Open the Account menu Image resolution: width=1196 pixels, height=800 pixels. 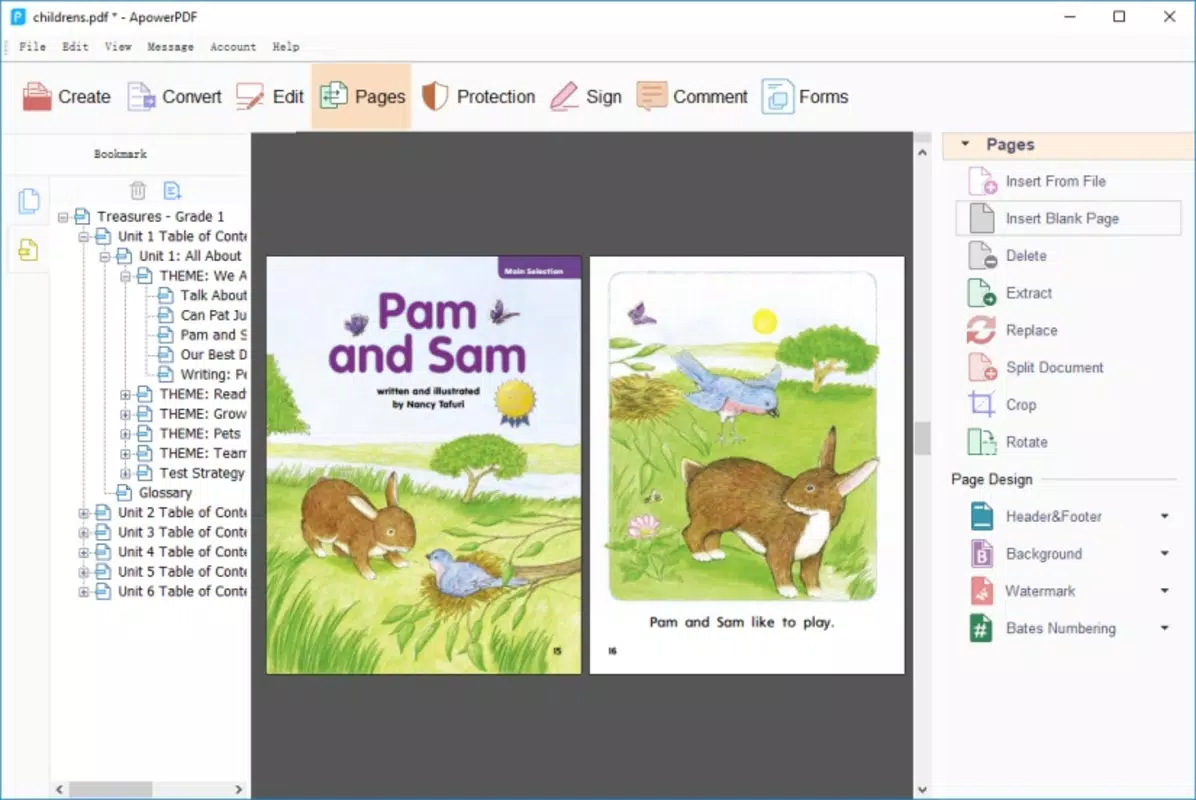(233, 47)
